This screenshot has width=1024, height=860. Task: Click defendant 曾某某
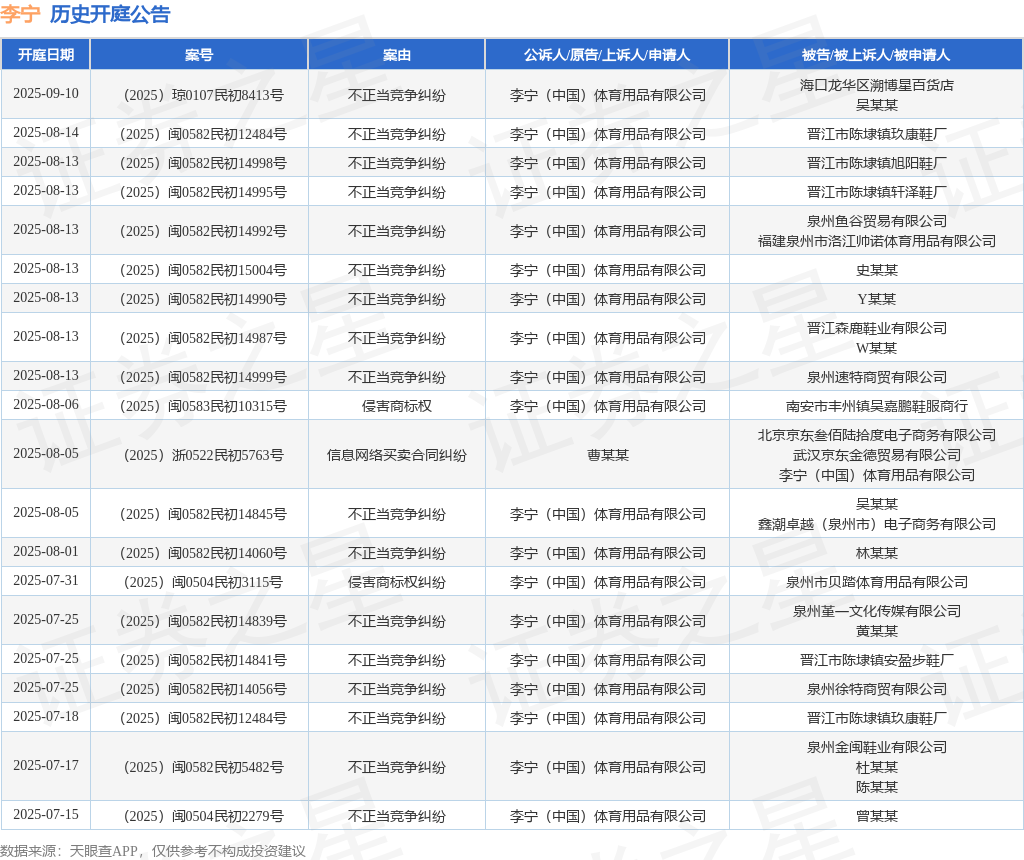pyautogui.click(x=876, y=816)
